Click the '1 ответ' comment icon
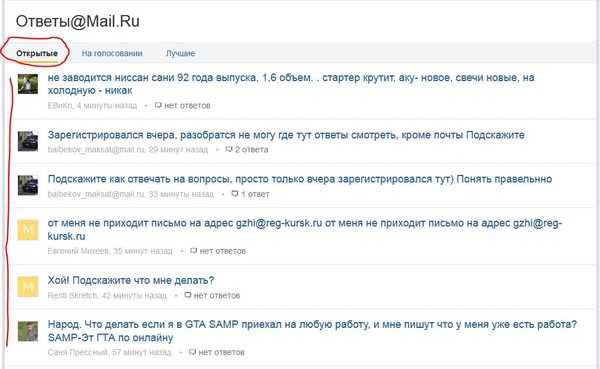This screenshot has width=600, height=369. point(235,194)
